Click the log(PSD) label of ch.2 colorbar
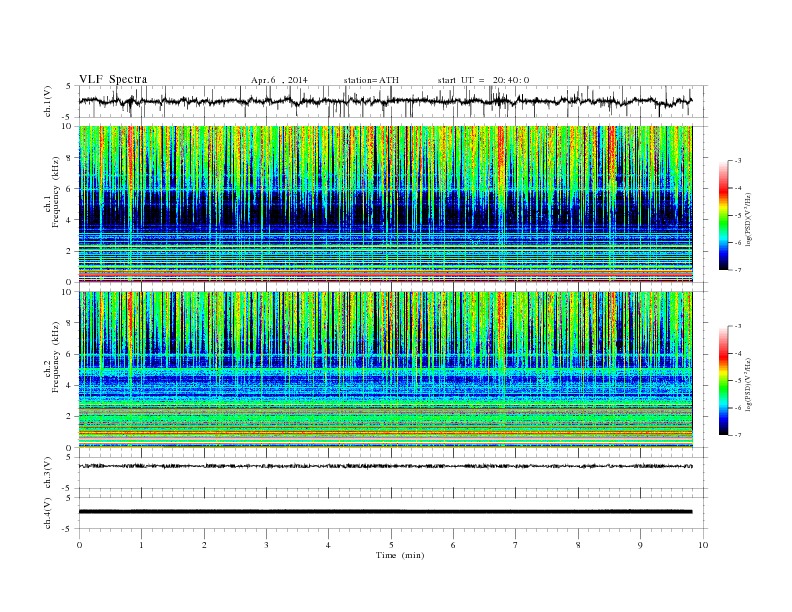Image resolution: width=792 pixels, height=612 pixels. tap(748, 385)
